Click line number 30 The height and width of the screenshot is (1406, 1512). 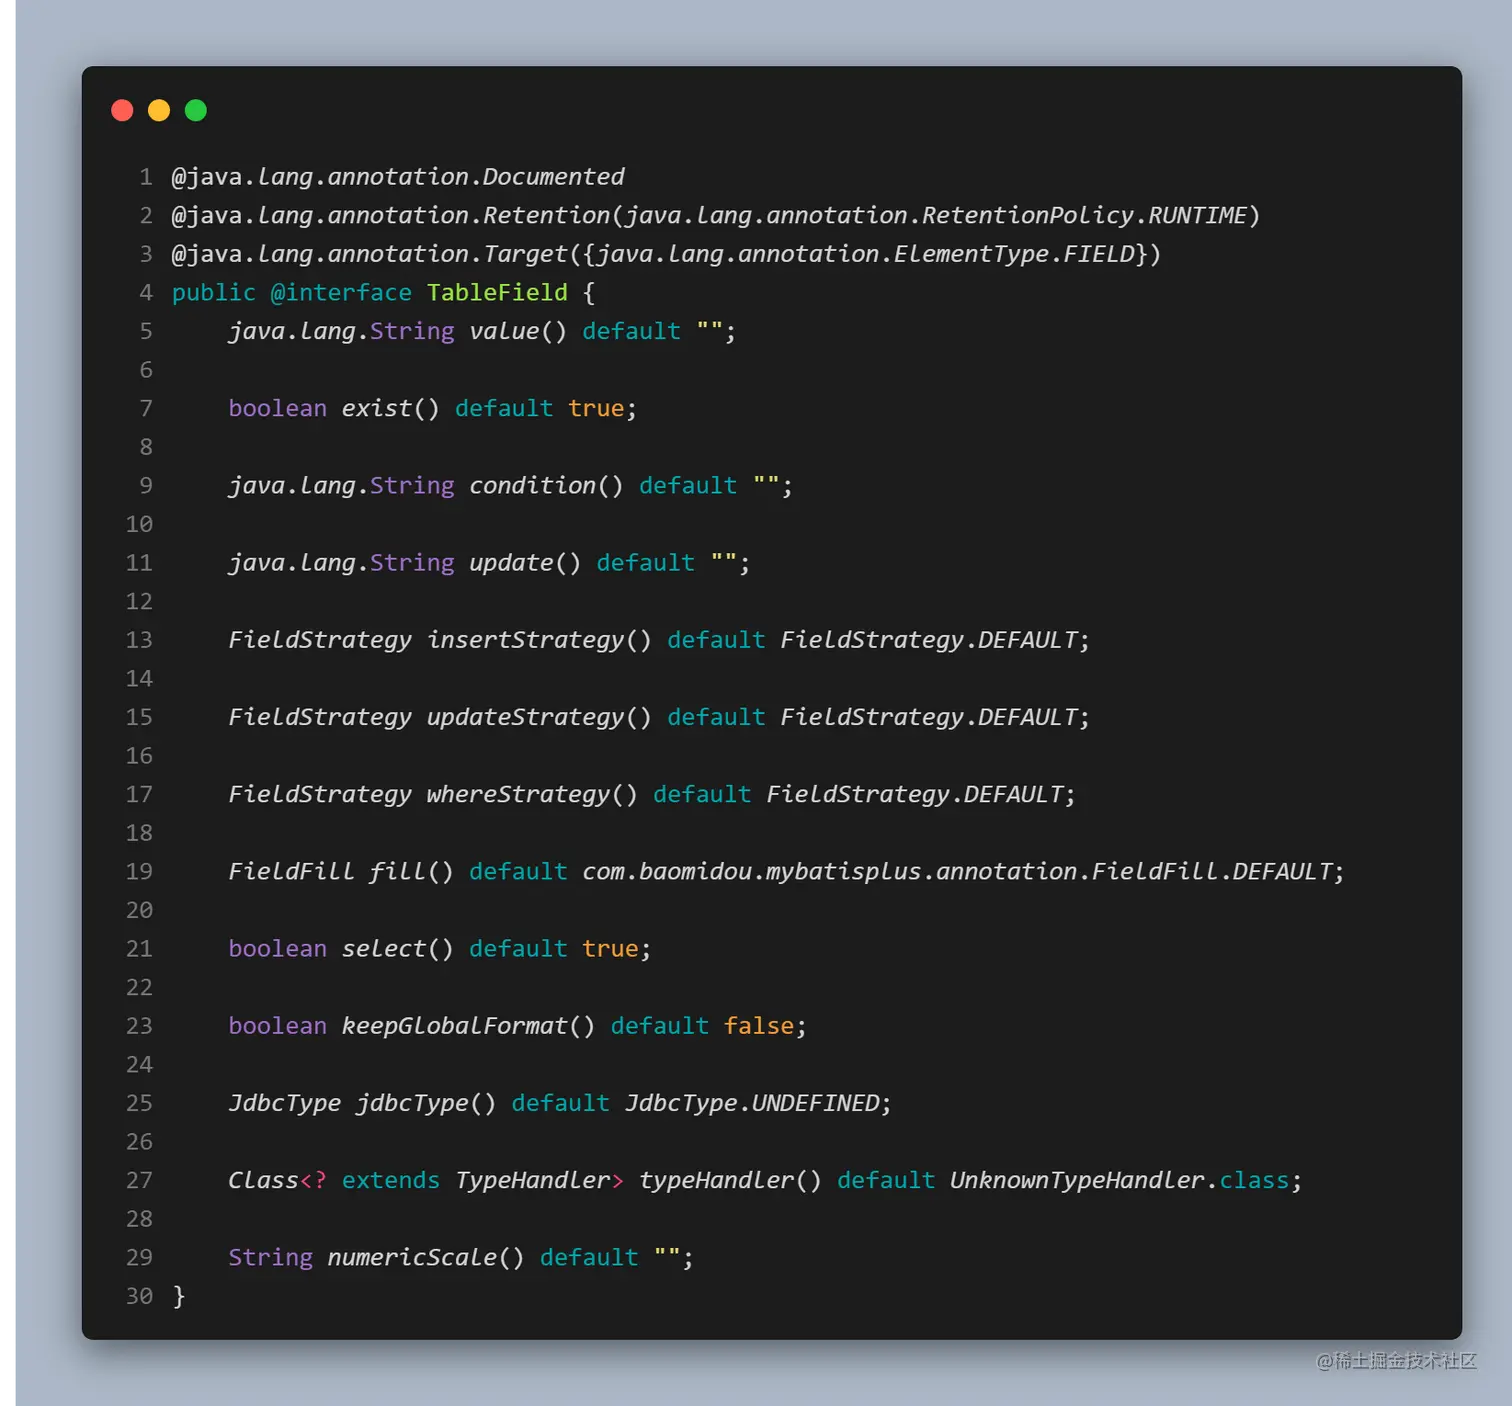139,1296
